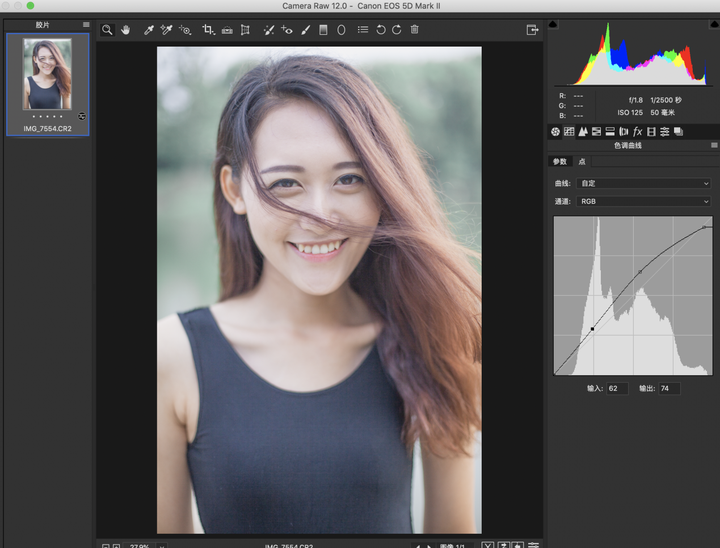Rotate image counterclockwise
This screenshot has height=548, width=720.
coord(381,30)
